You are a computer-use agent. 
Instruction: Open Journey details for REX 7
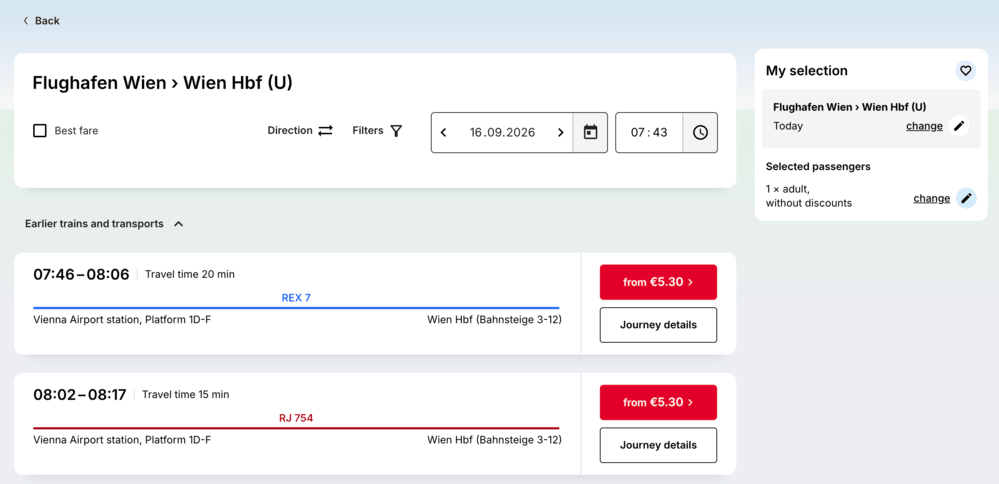click(658, 325)
